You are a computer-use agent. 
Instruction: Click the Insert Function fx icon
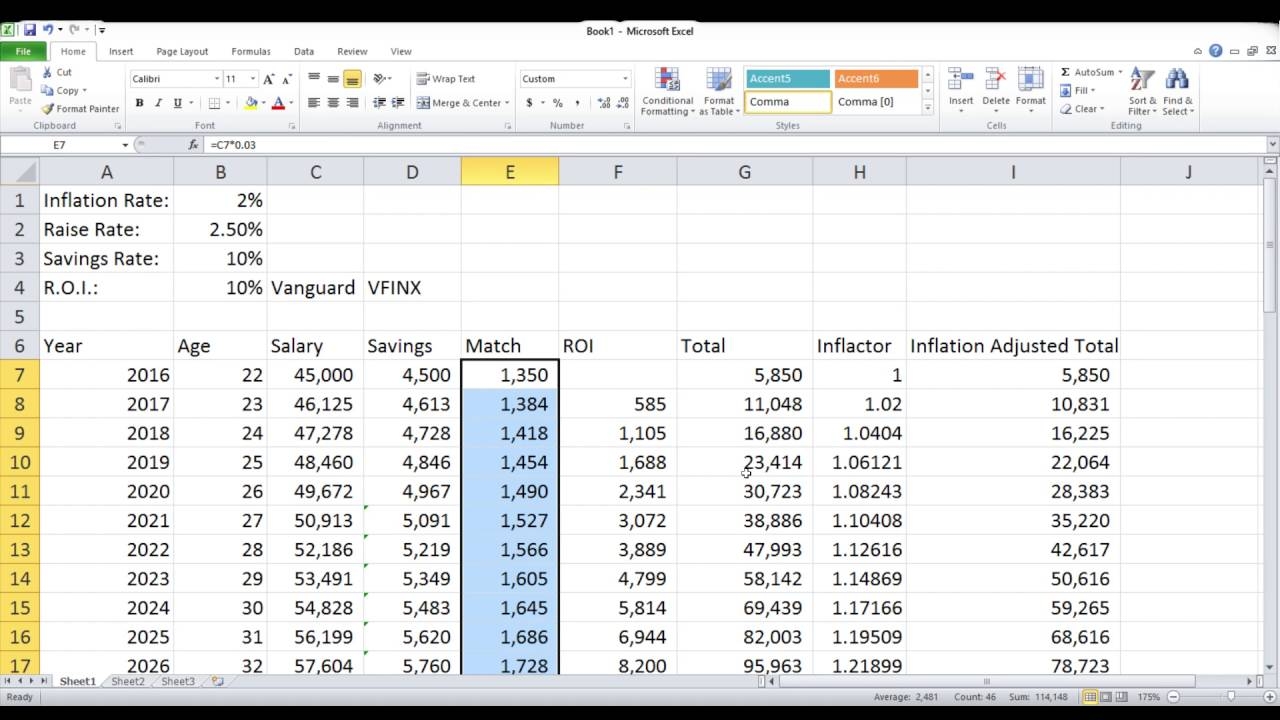tap(194, 145)
